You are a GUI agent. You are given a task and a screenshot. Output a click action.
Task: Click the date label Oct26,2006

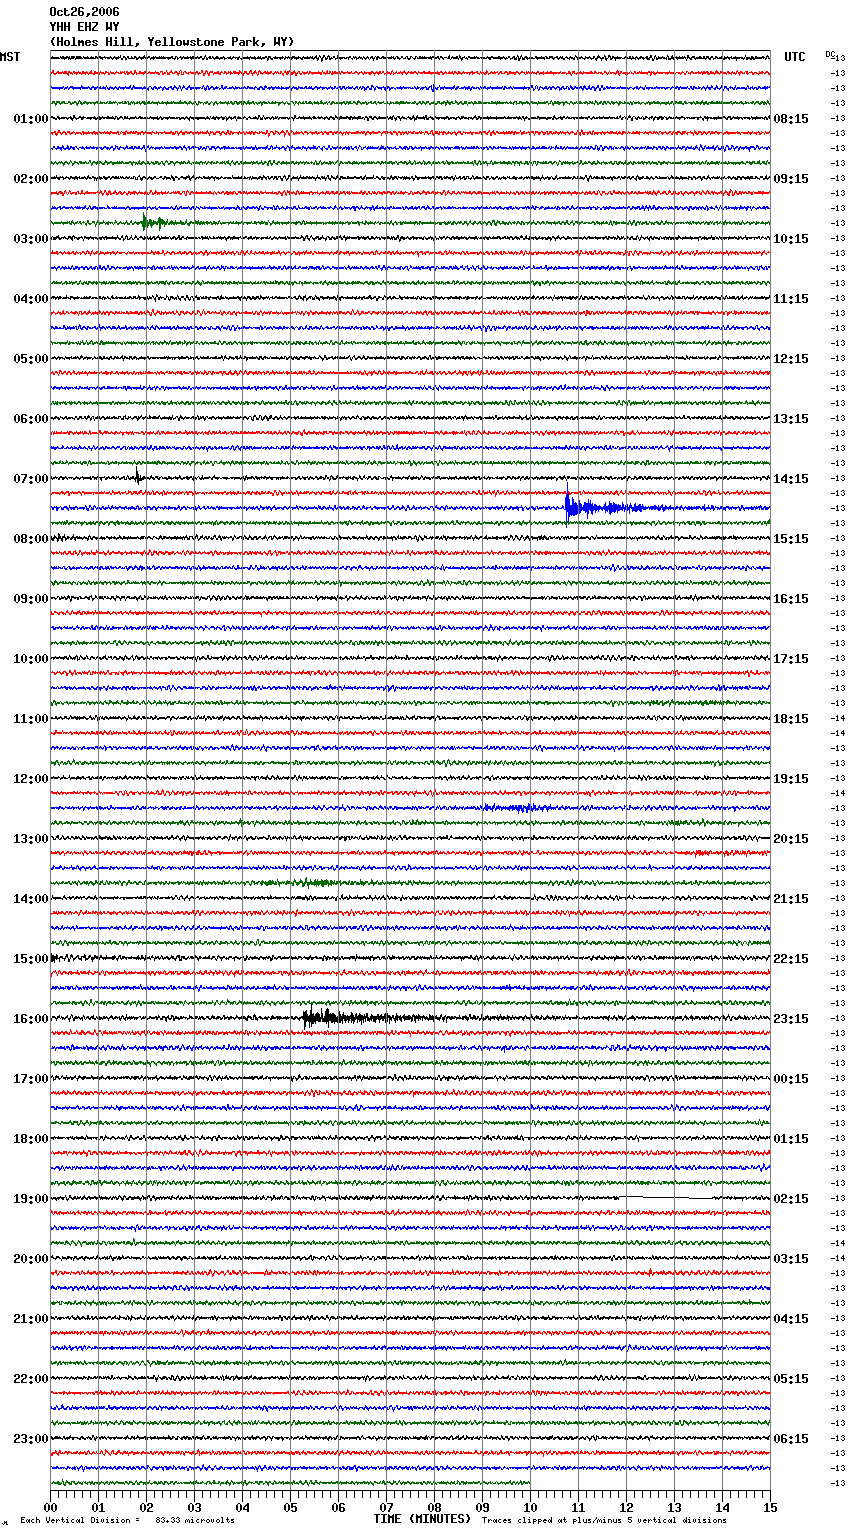[84, 12]
